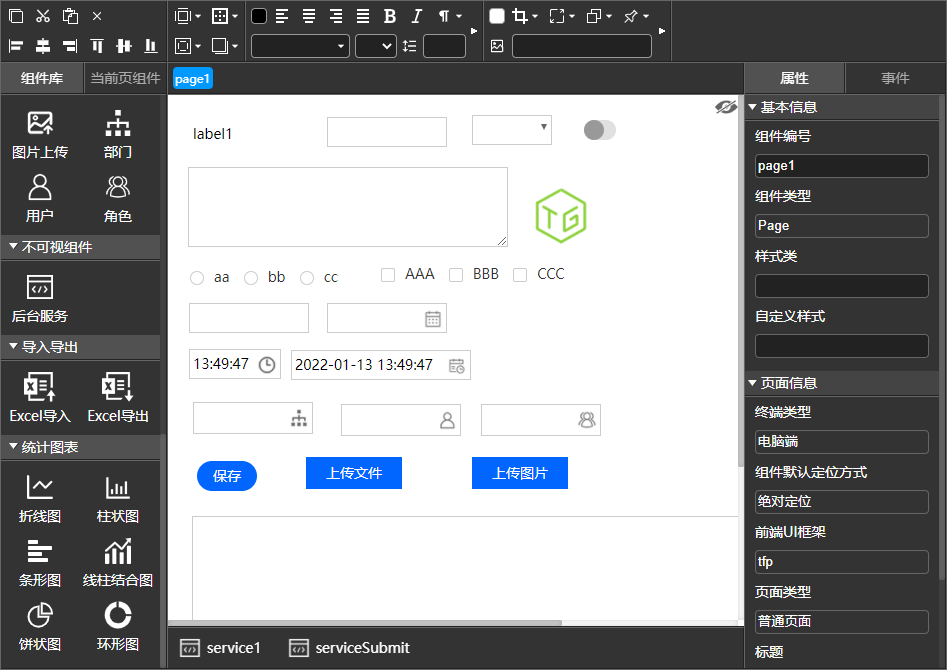
Task: Align components to bottom edge
Action: click(151, 46)
